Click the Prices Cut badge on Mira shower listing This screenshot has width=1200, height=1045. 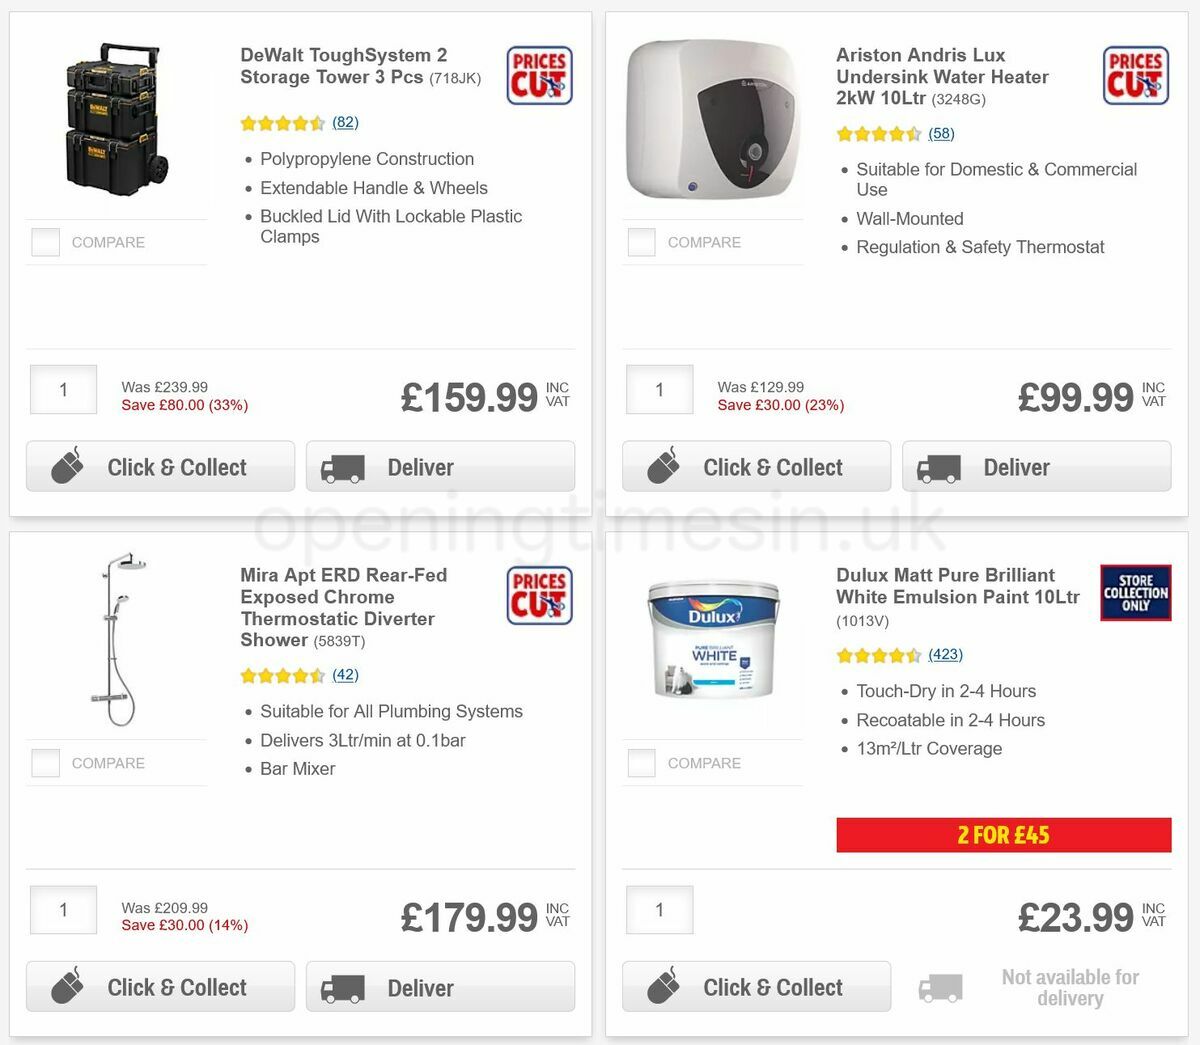[x=539, y=595]
